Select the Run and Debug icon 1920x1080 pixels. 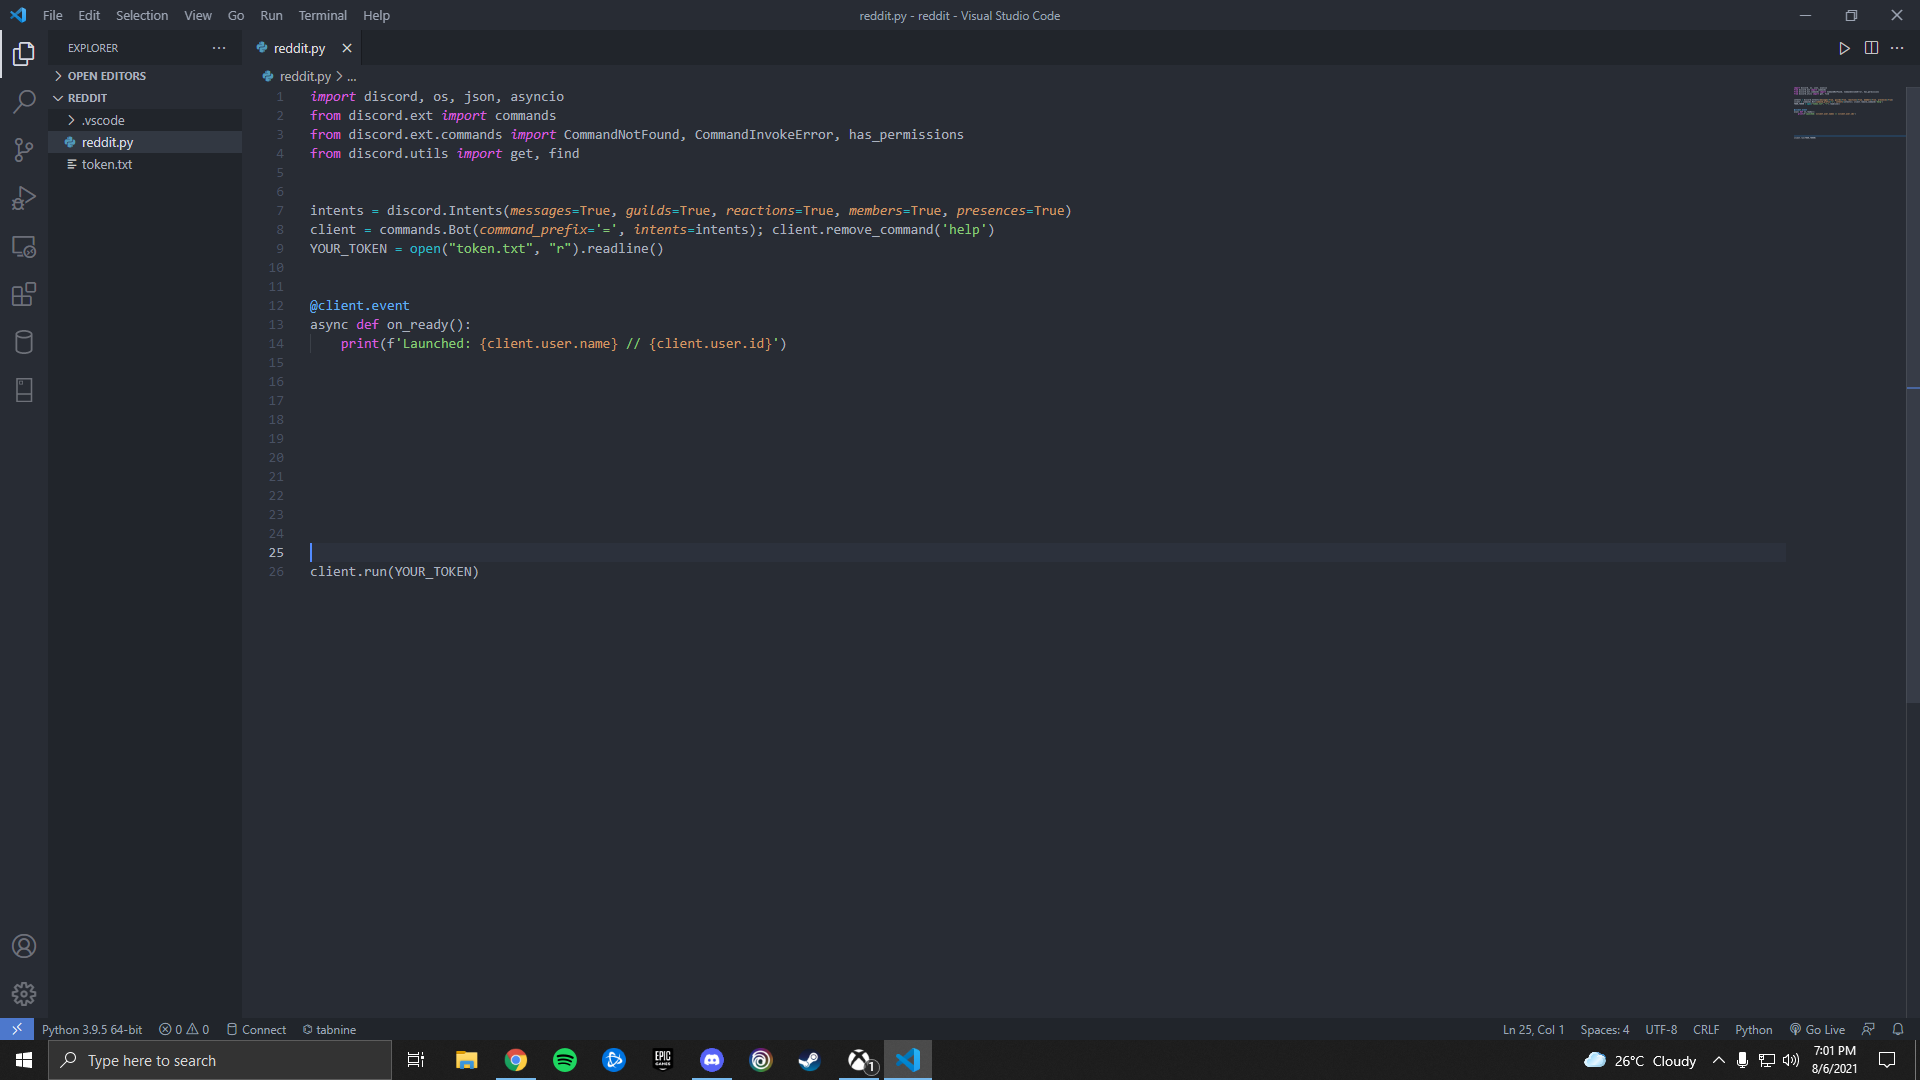24,198
